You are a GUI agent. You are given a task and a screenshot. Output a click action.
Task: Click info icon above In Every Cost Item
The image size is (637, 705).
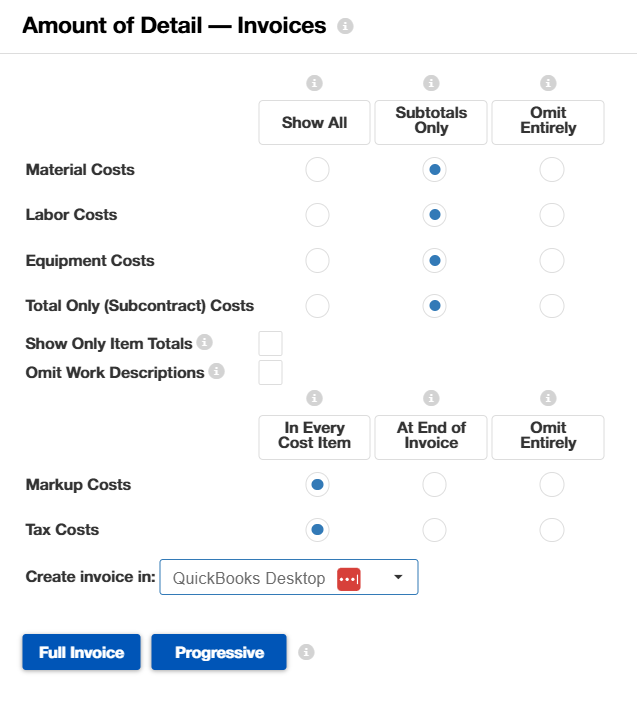pos(314,398)
